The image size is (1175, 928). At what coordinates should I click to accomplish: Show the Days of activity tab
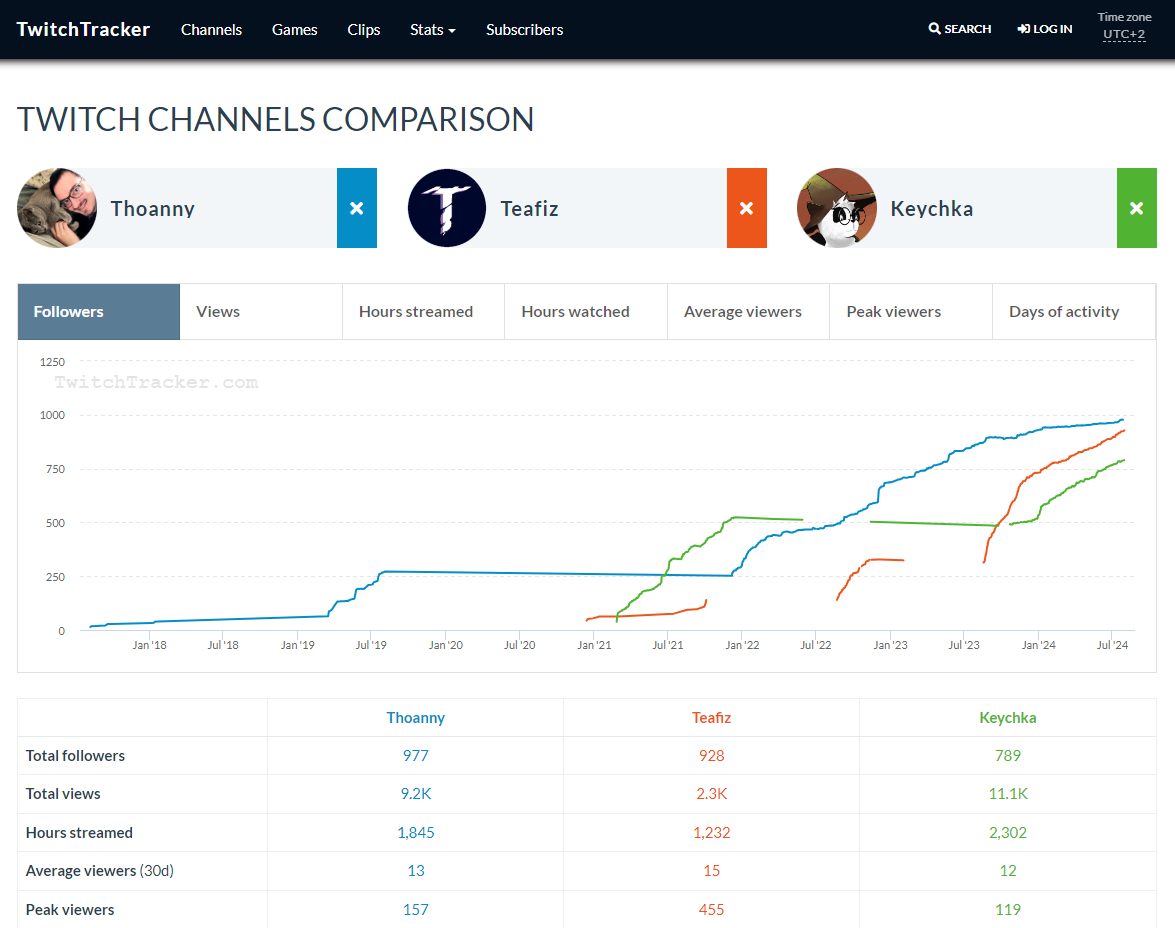tap(1063, 312)
